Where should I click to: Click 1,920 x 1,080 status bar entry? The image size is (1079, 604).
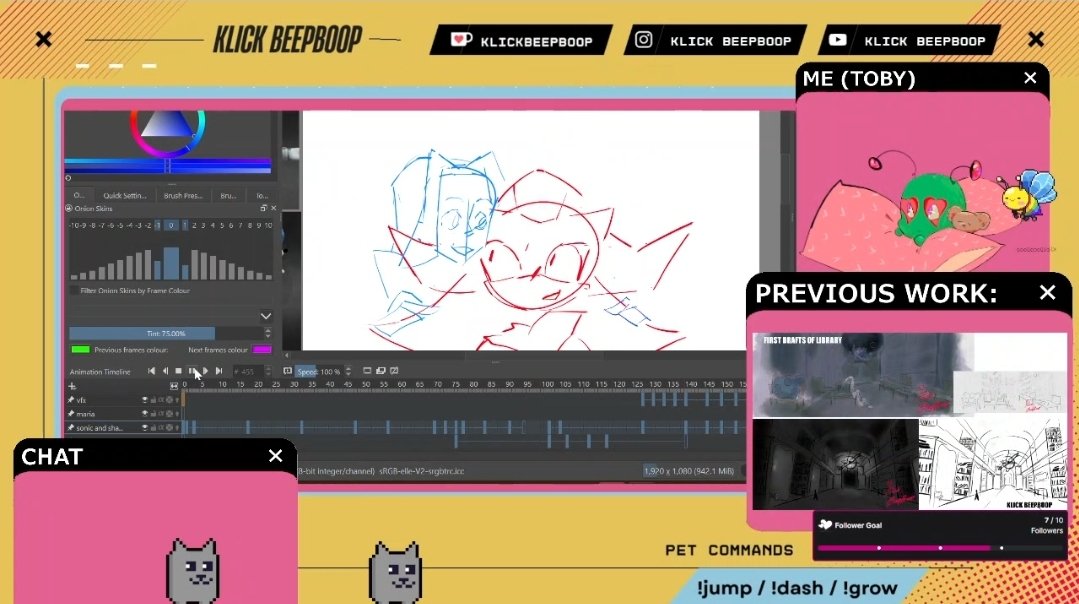(x=689, y=471)
